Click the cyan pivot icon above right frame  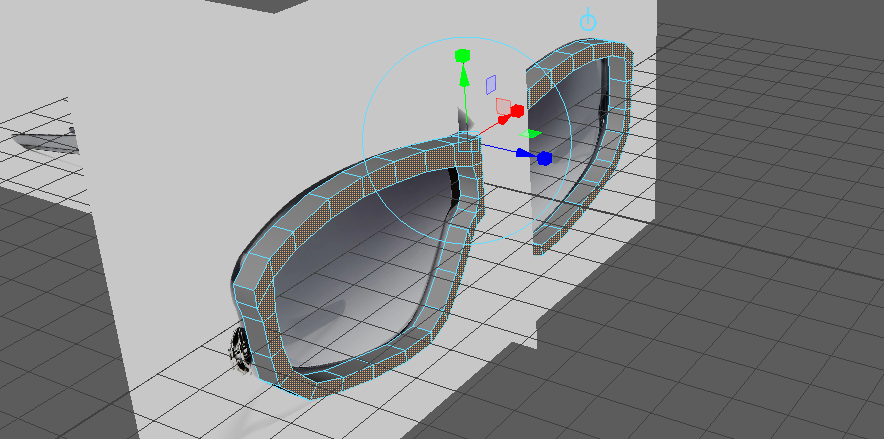(588, 21)
